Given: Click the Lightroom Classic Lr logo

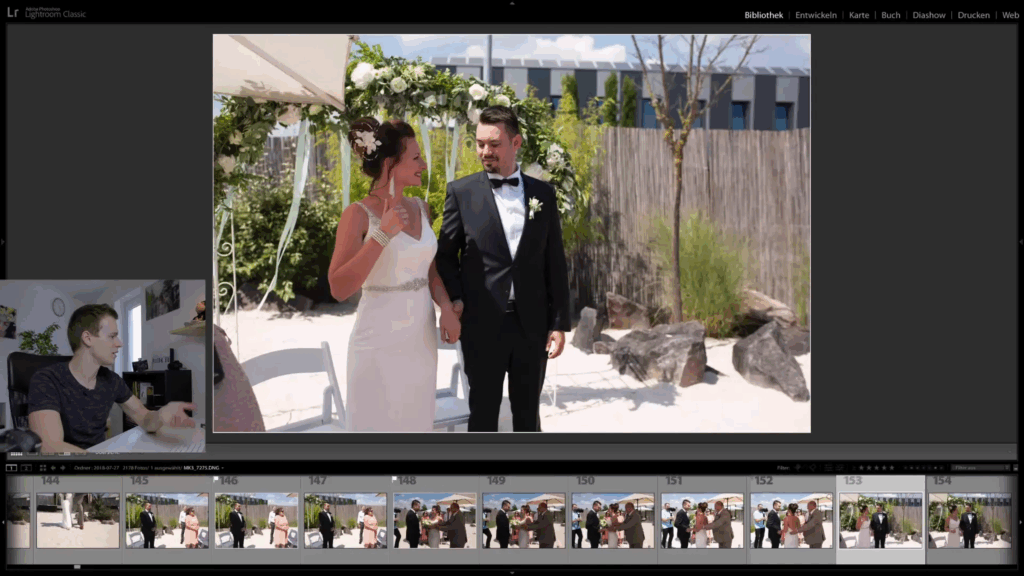Looking at the screenshot, I should click(x=12, y=14).
